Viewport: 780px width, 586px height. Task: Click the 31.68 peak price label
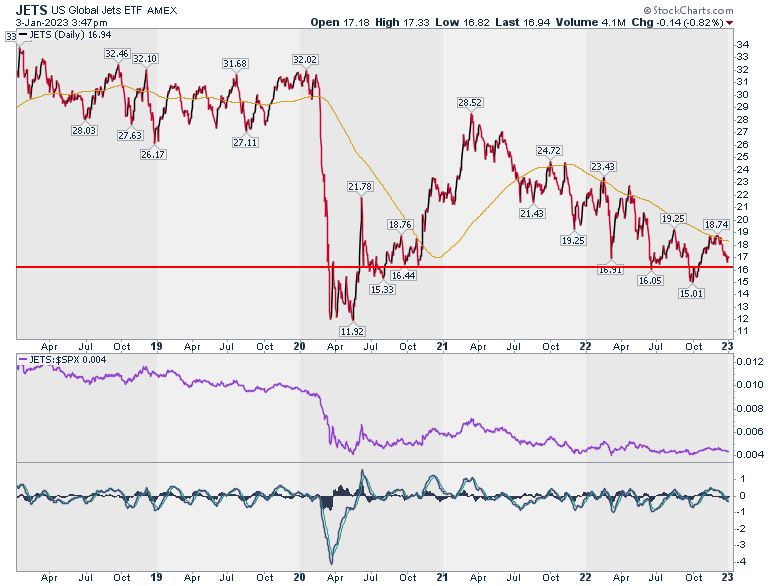[x=235, y=64]
